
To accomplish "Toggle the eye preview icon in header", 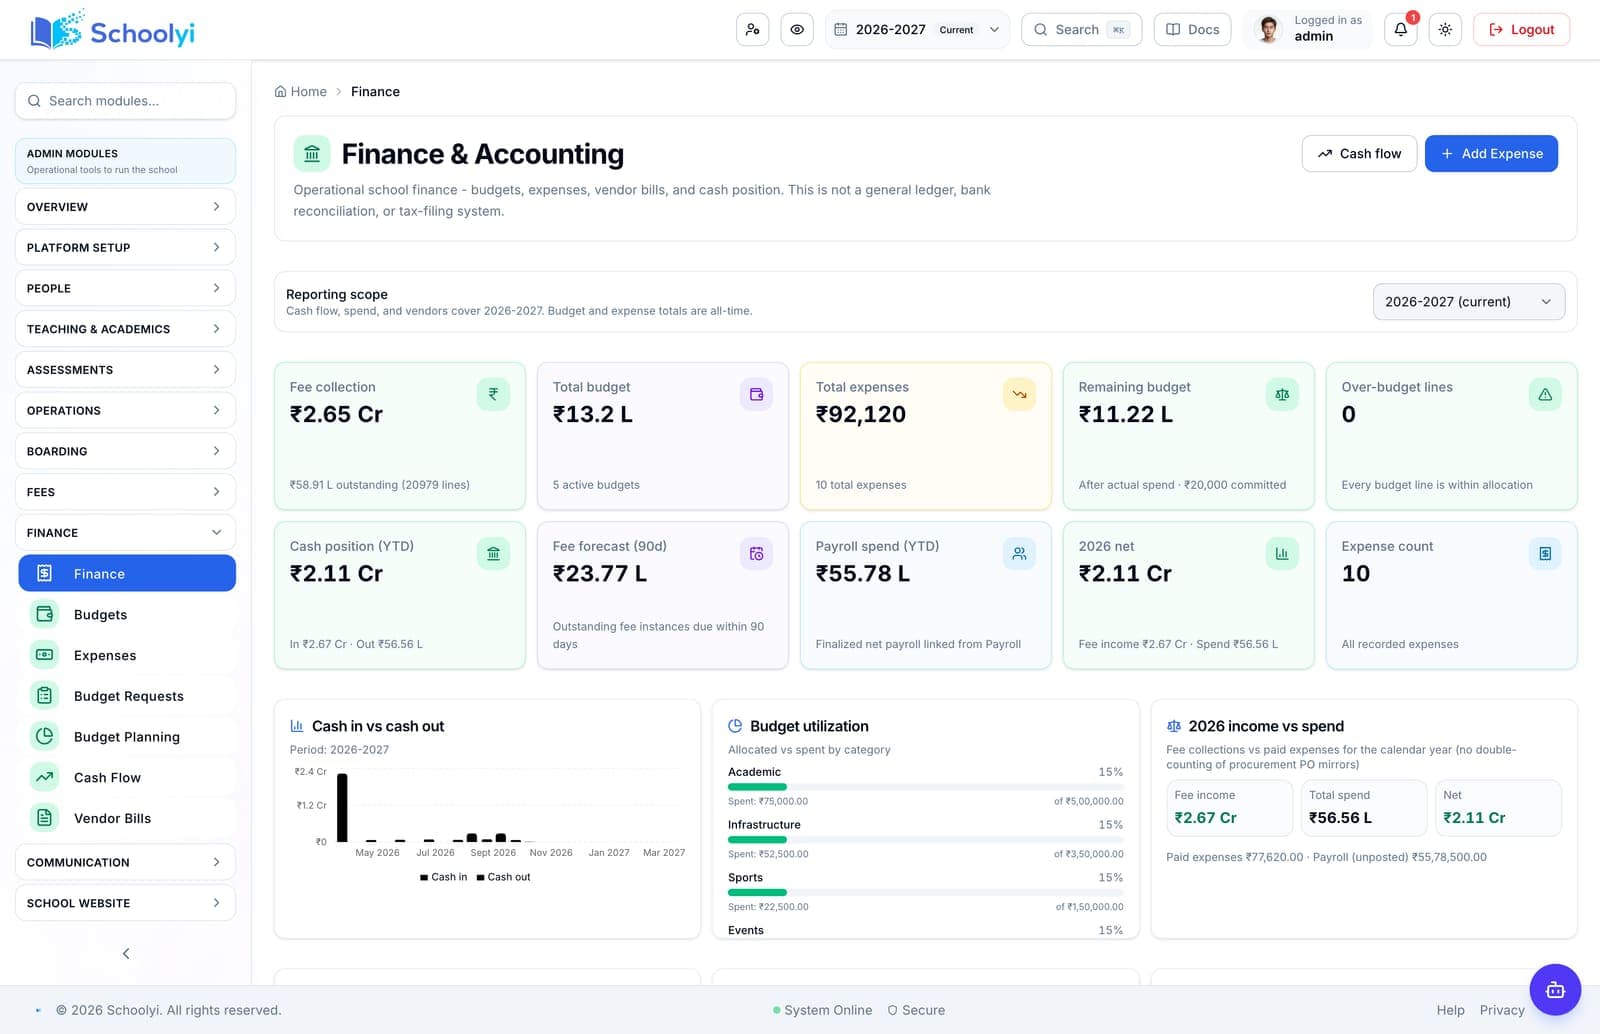I will [797, 30].
